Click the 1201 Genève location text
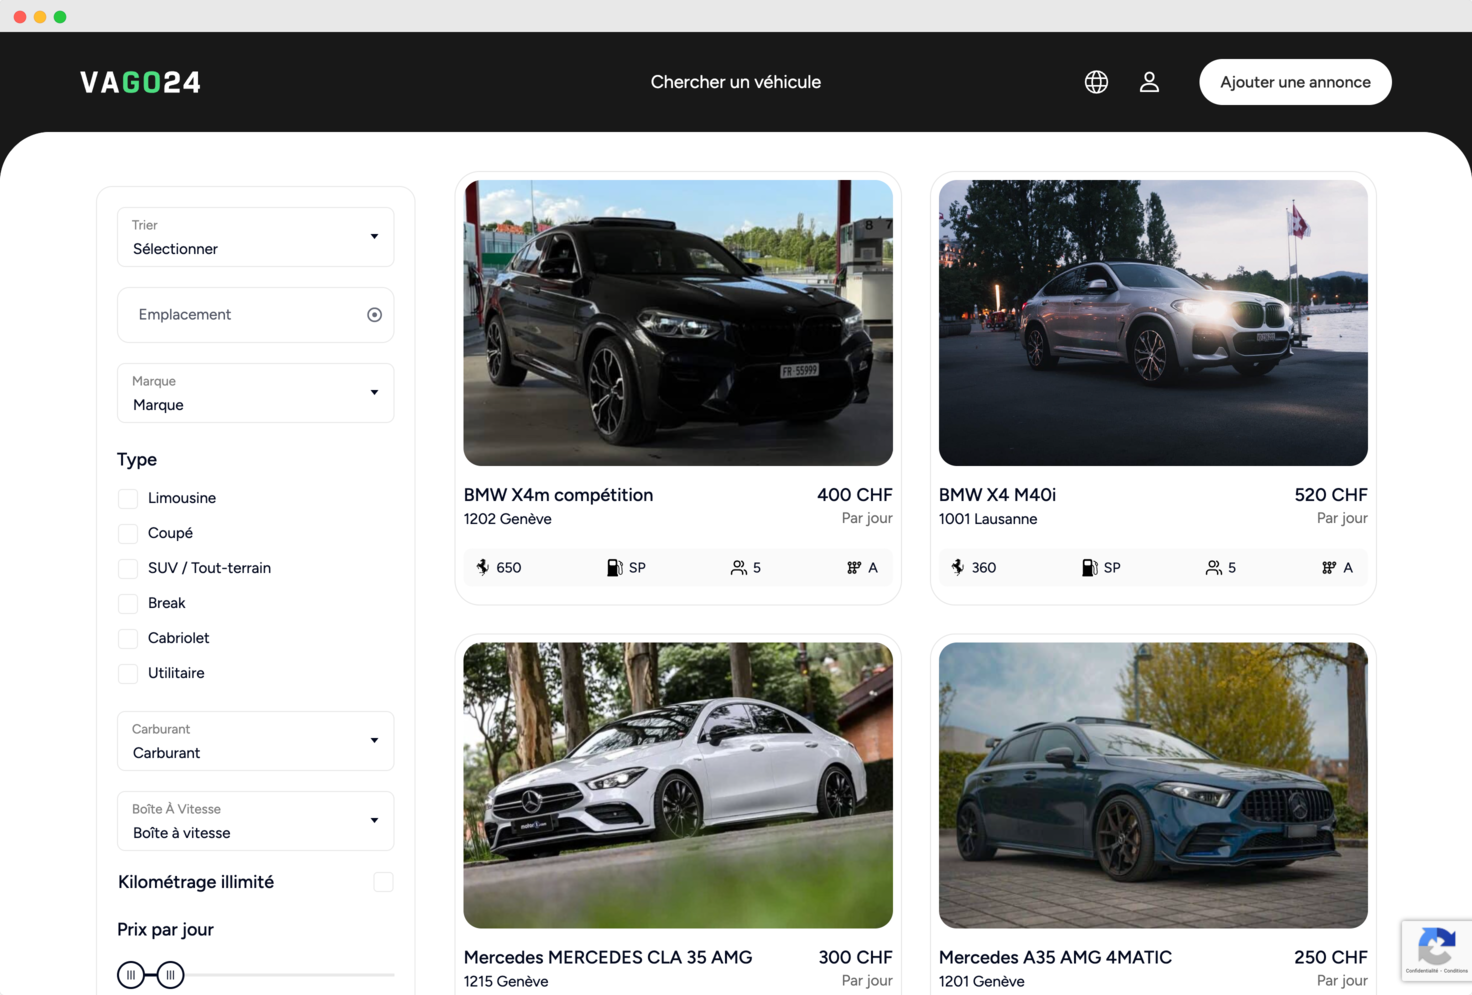Viewport: 1472px width, 995px height. pos(982,981)
